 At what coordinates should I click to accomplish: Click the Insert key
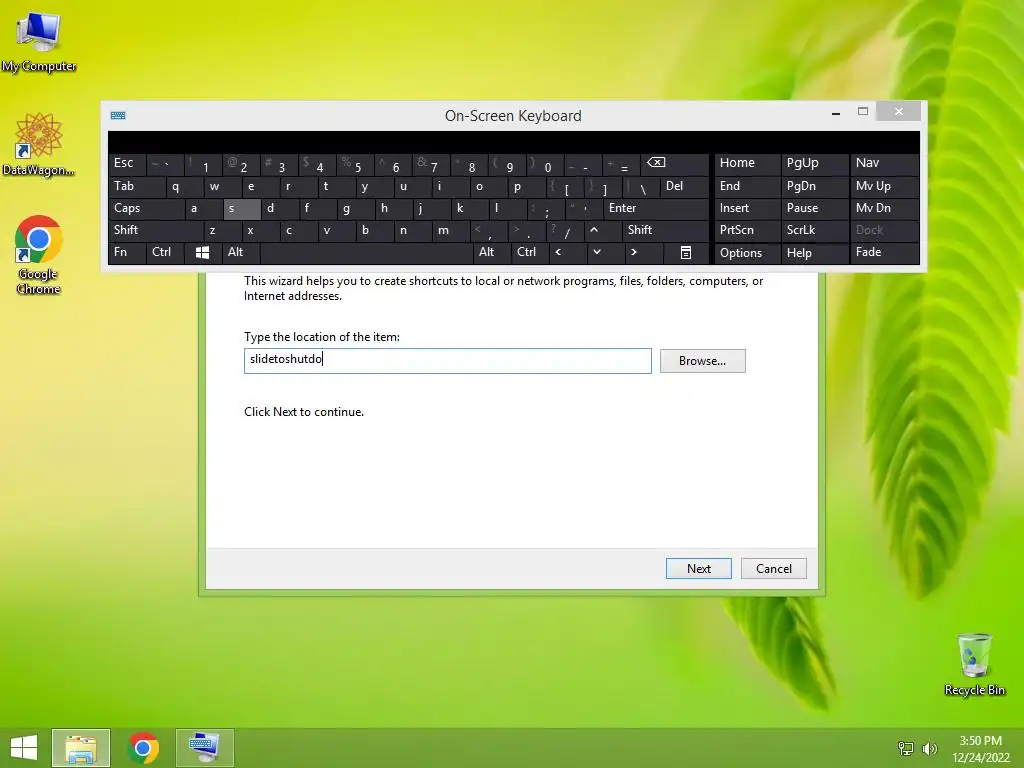[747, 209]
